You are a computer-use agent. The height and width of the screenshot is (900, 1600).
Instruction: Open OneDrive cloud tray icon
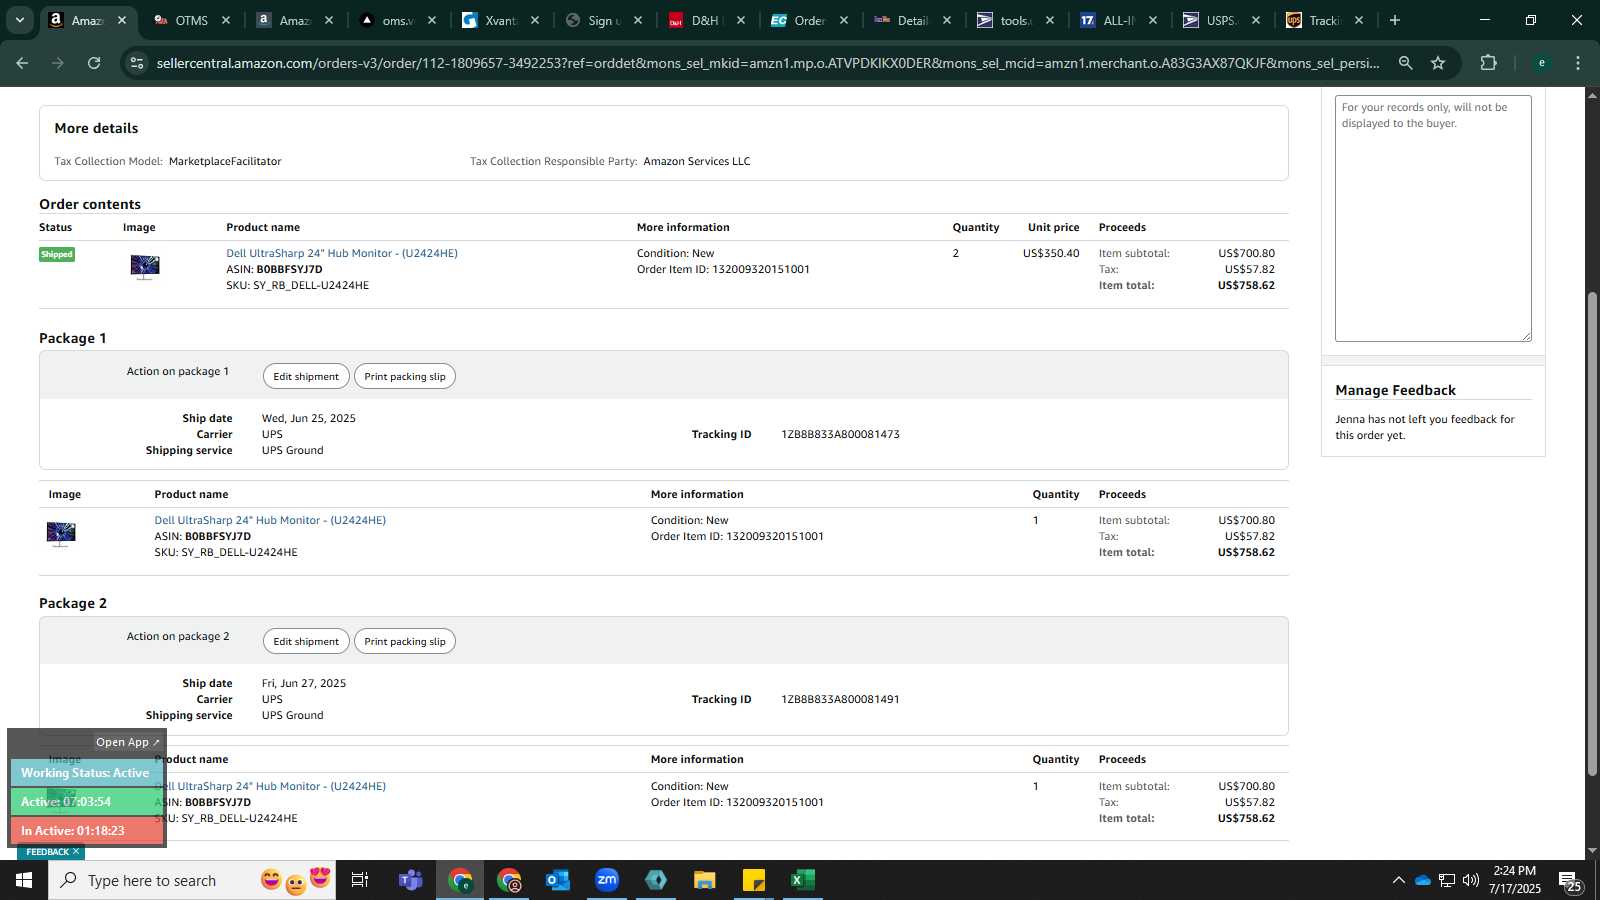click(1422, 880)
